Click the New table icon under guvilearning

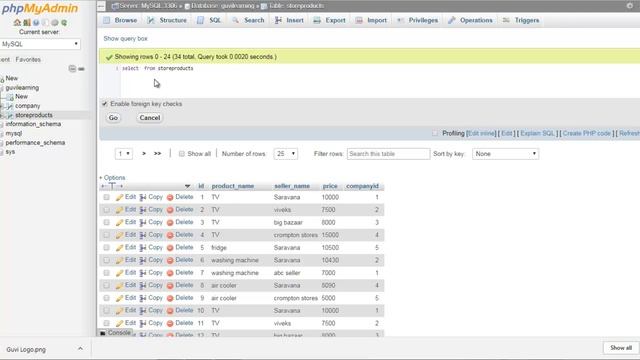[10, 97]
